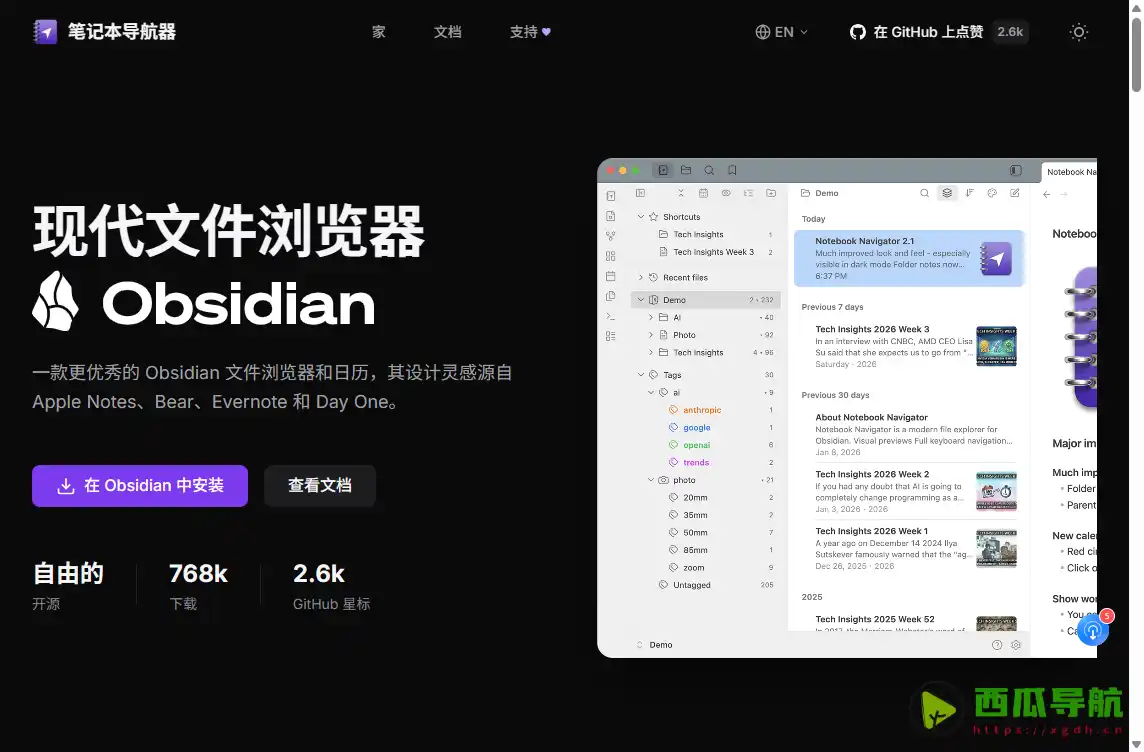Click the 查看文档 view docs button
The height and width of the screenshot is (752, 1144).
[320, 486]
